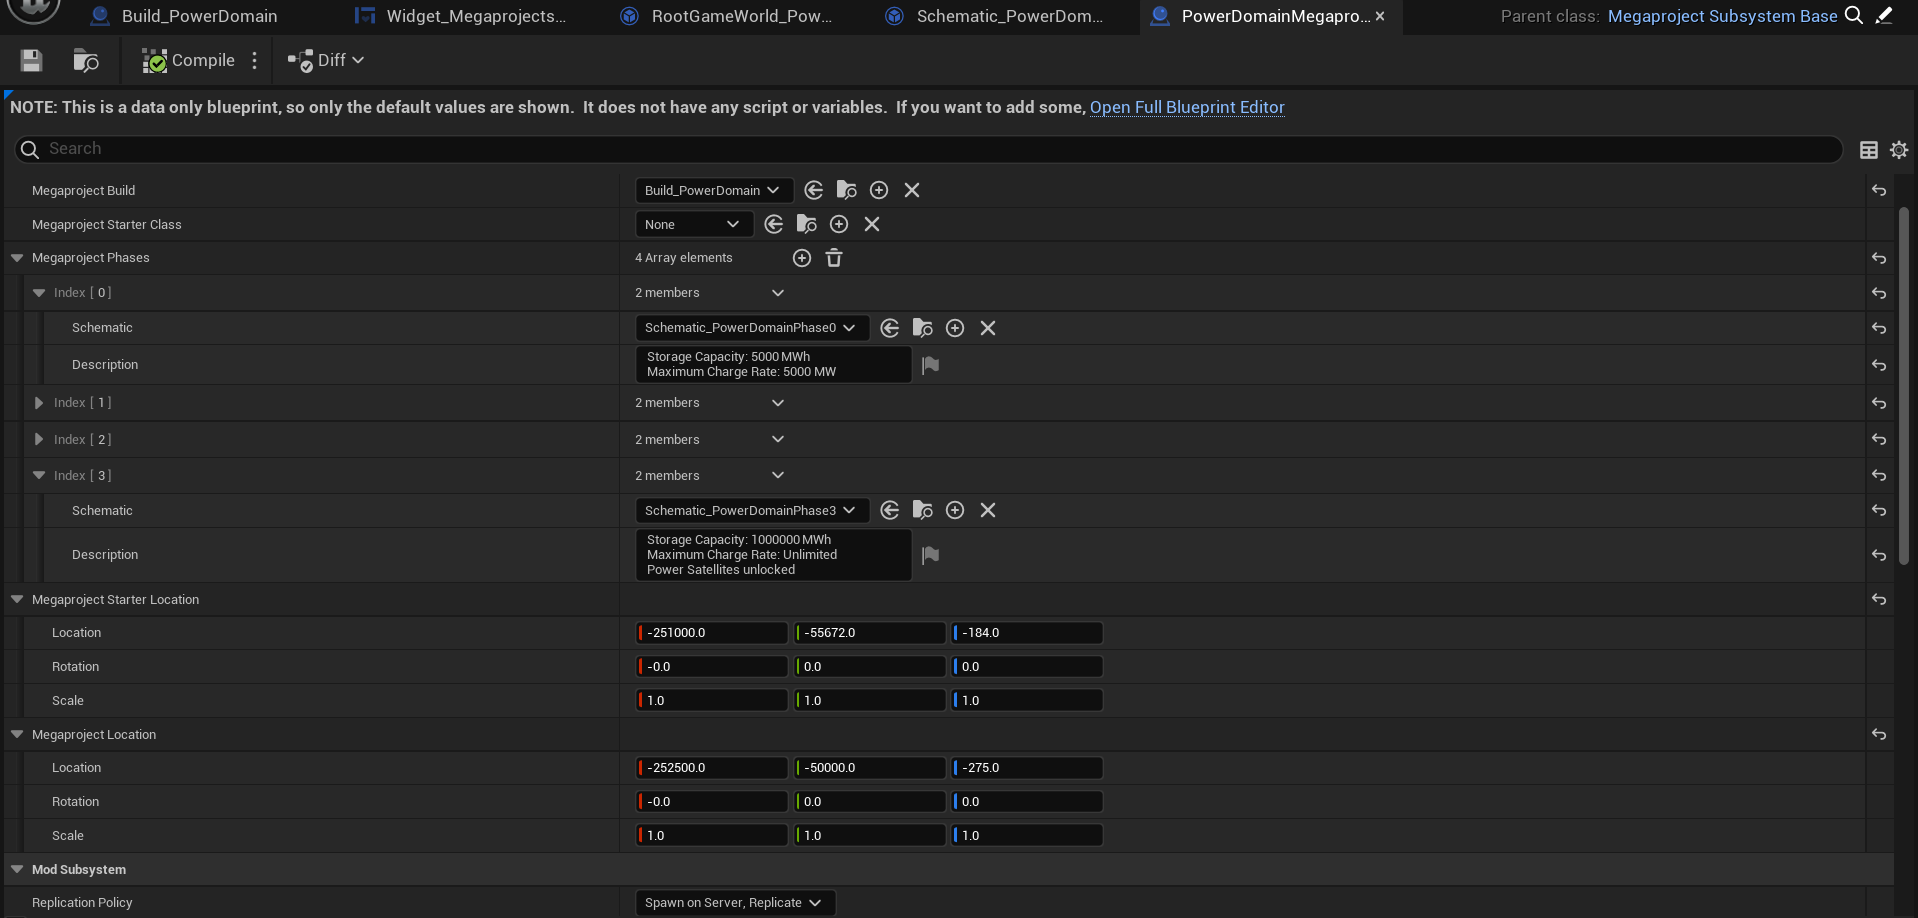Empty the Megaproject Phases array with trash icon
The image size is (1918, 918).
tap(834, 258)
